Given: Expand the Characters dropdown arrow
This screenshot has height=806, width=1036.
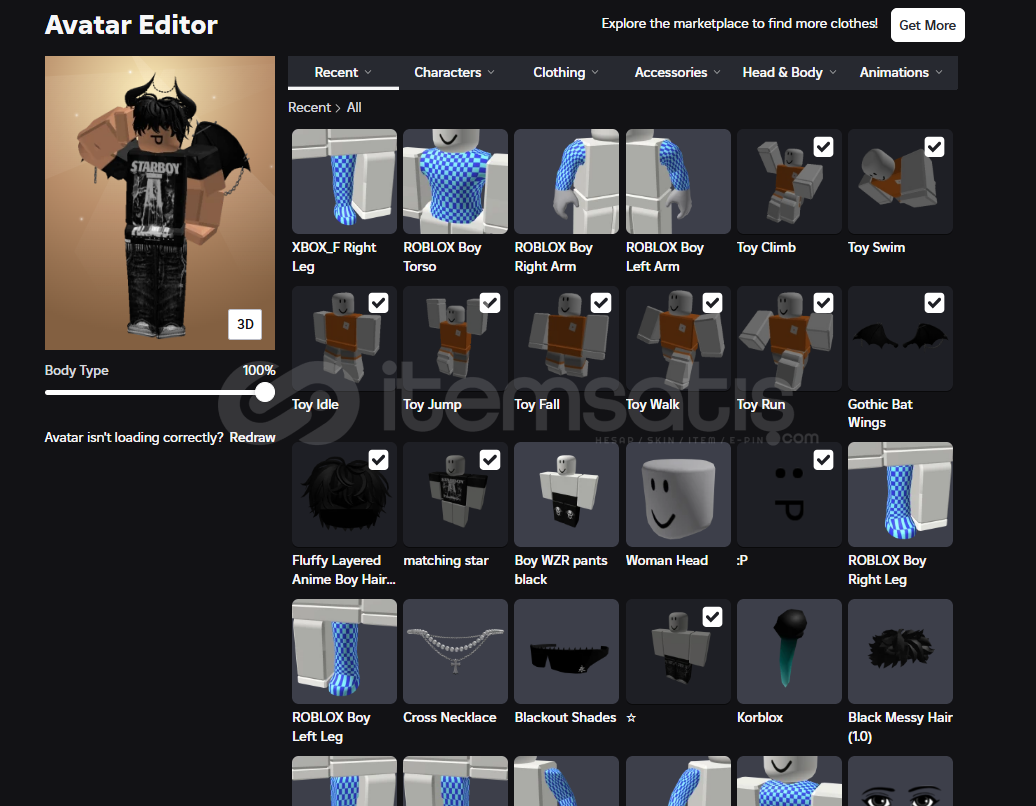Looking at the screenshot, I should point(491,72).
